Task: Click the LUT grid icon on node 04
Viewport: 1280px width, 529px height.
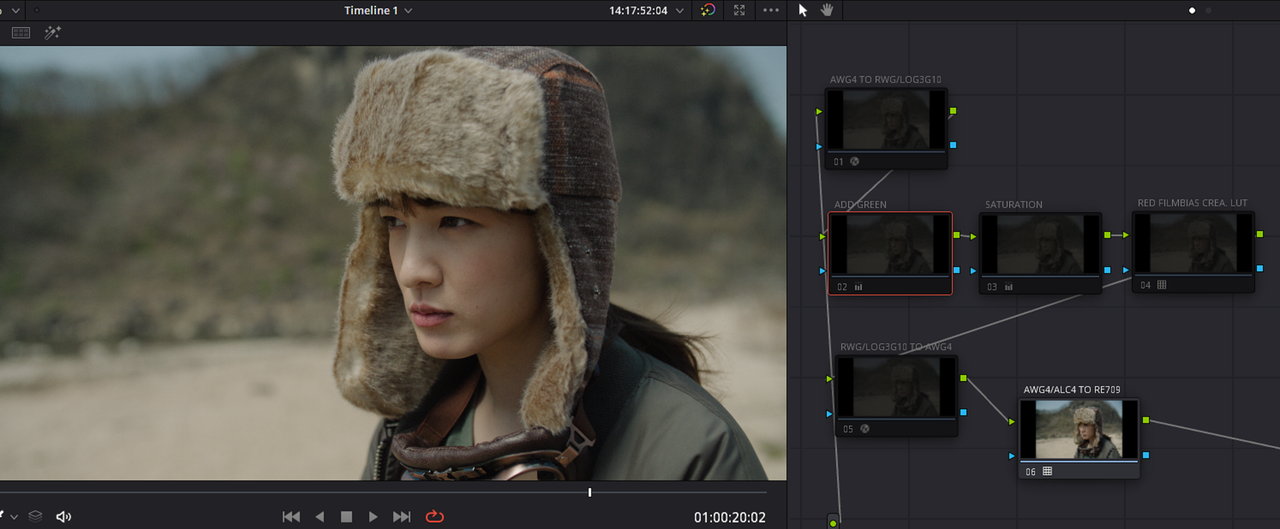Action: 1161,285
